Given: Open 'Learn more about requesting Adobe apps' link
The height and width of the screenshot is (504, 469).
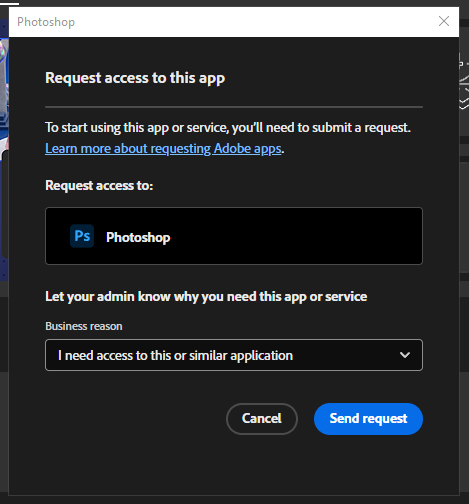Looking at the screenshot, I should (163, 148).
